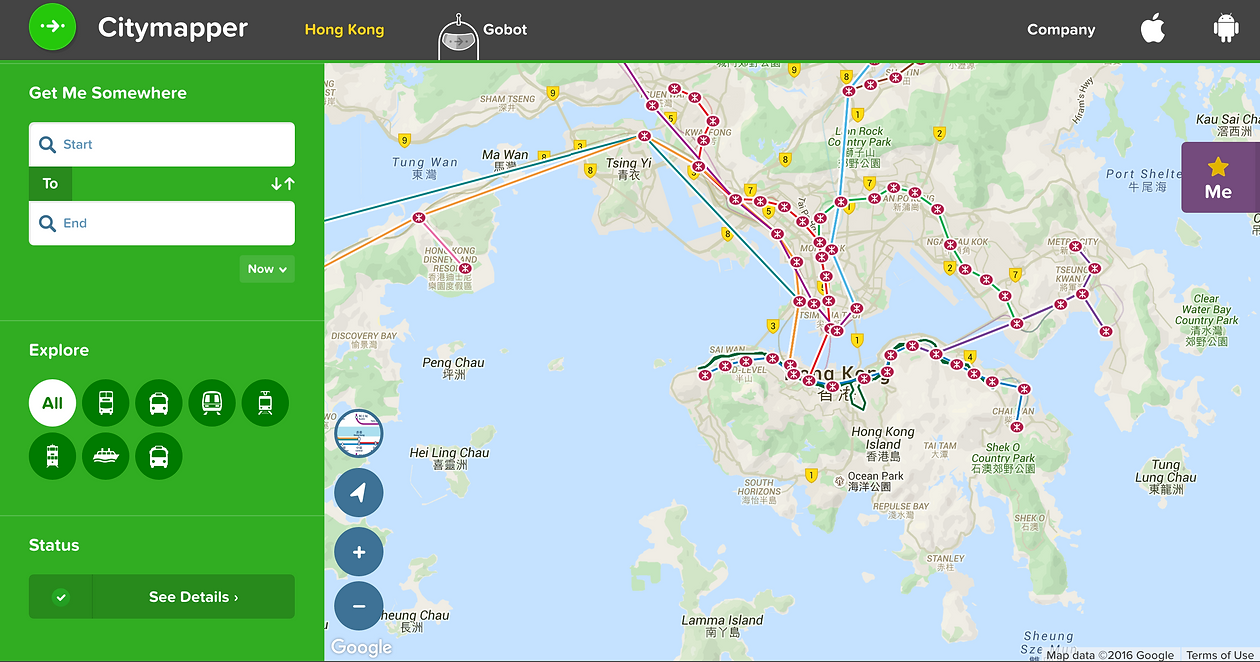Zoom in on the map
1260x662 pixels.
359,551
